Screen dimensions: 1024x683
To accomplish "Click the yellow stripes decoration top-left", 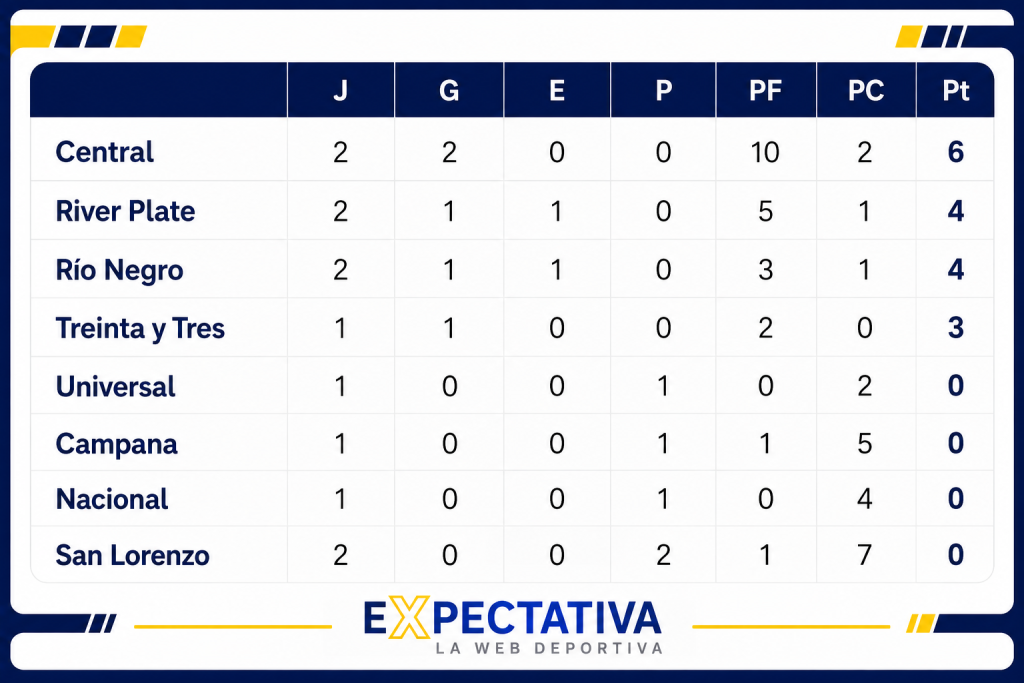I will click(79, 37).
